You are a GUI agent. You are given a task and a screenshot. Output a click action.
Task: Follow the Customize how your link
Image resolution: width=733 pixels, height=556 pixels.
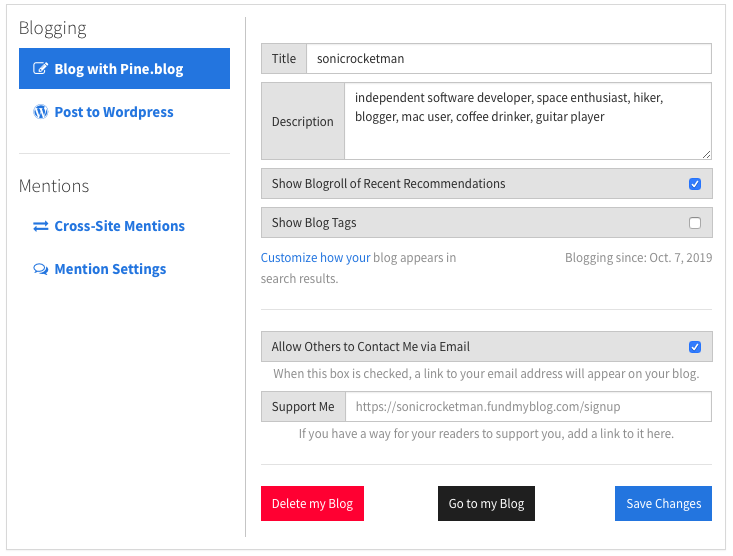click(315, 258)
